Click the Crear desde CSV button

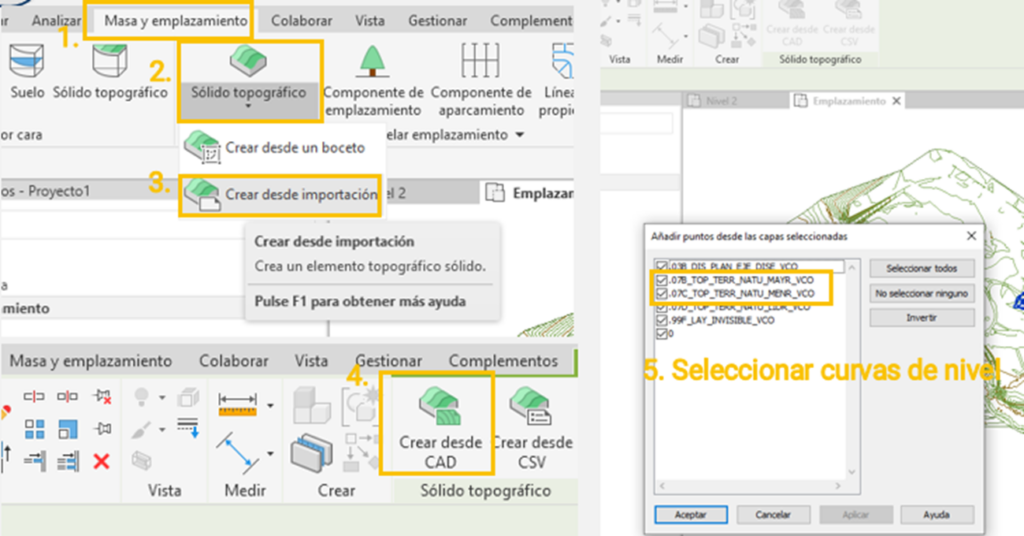click(x=532, y=426)
